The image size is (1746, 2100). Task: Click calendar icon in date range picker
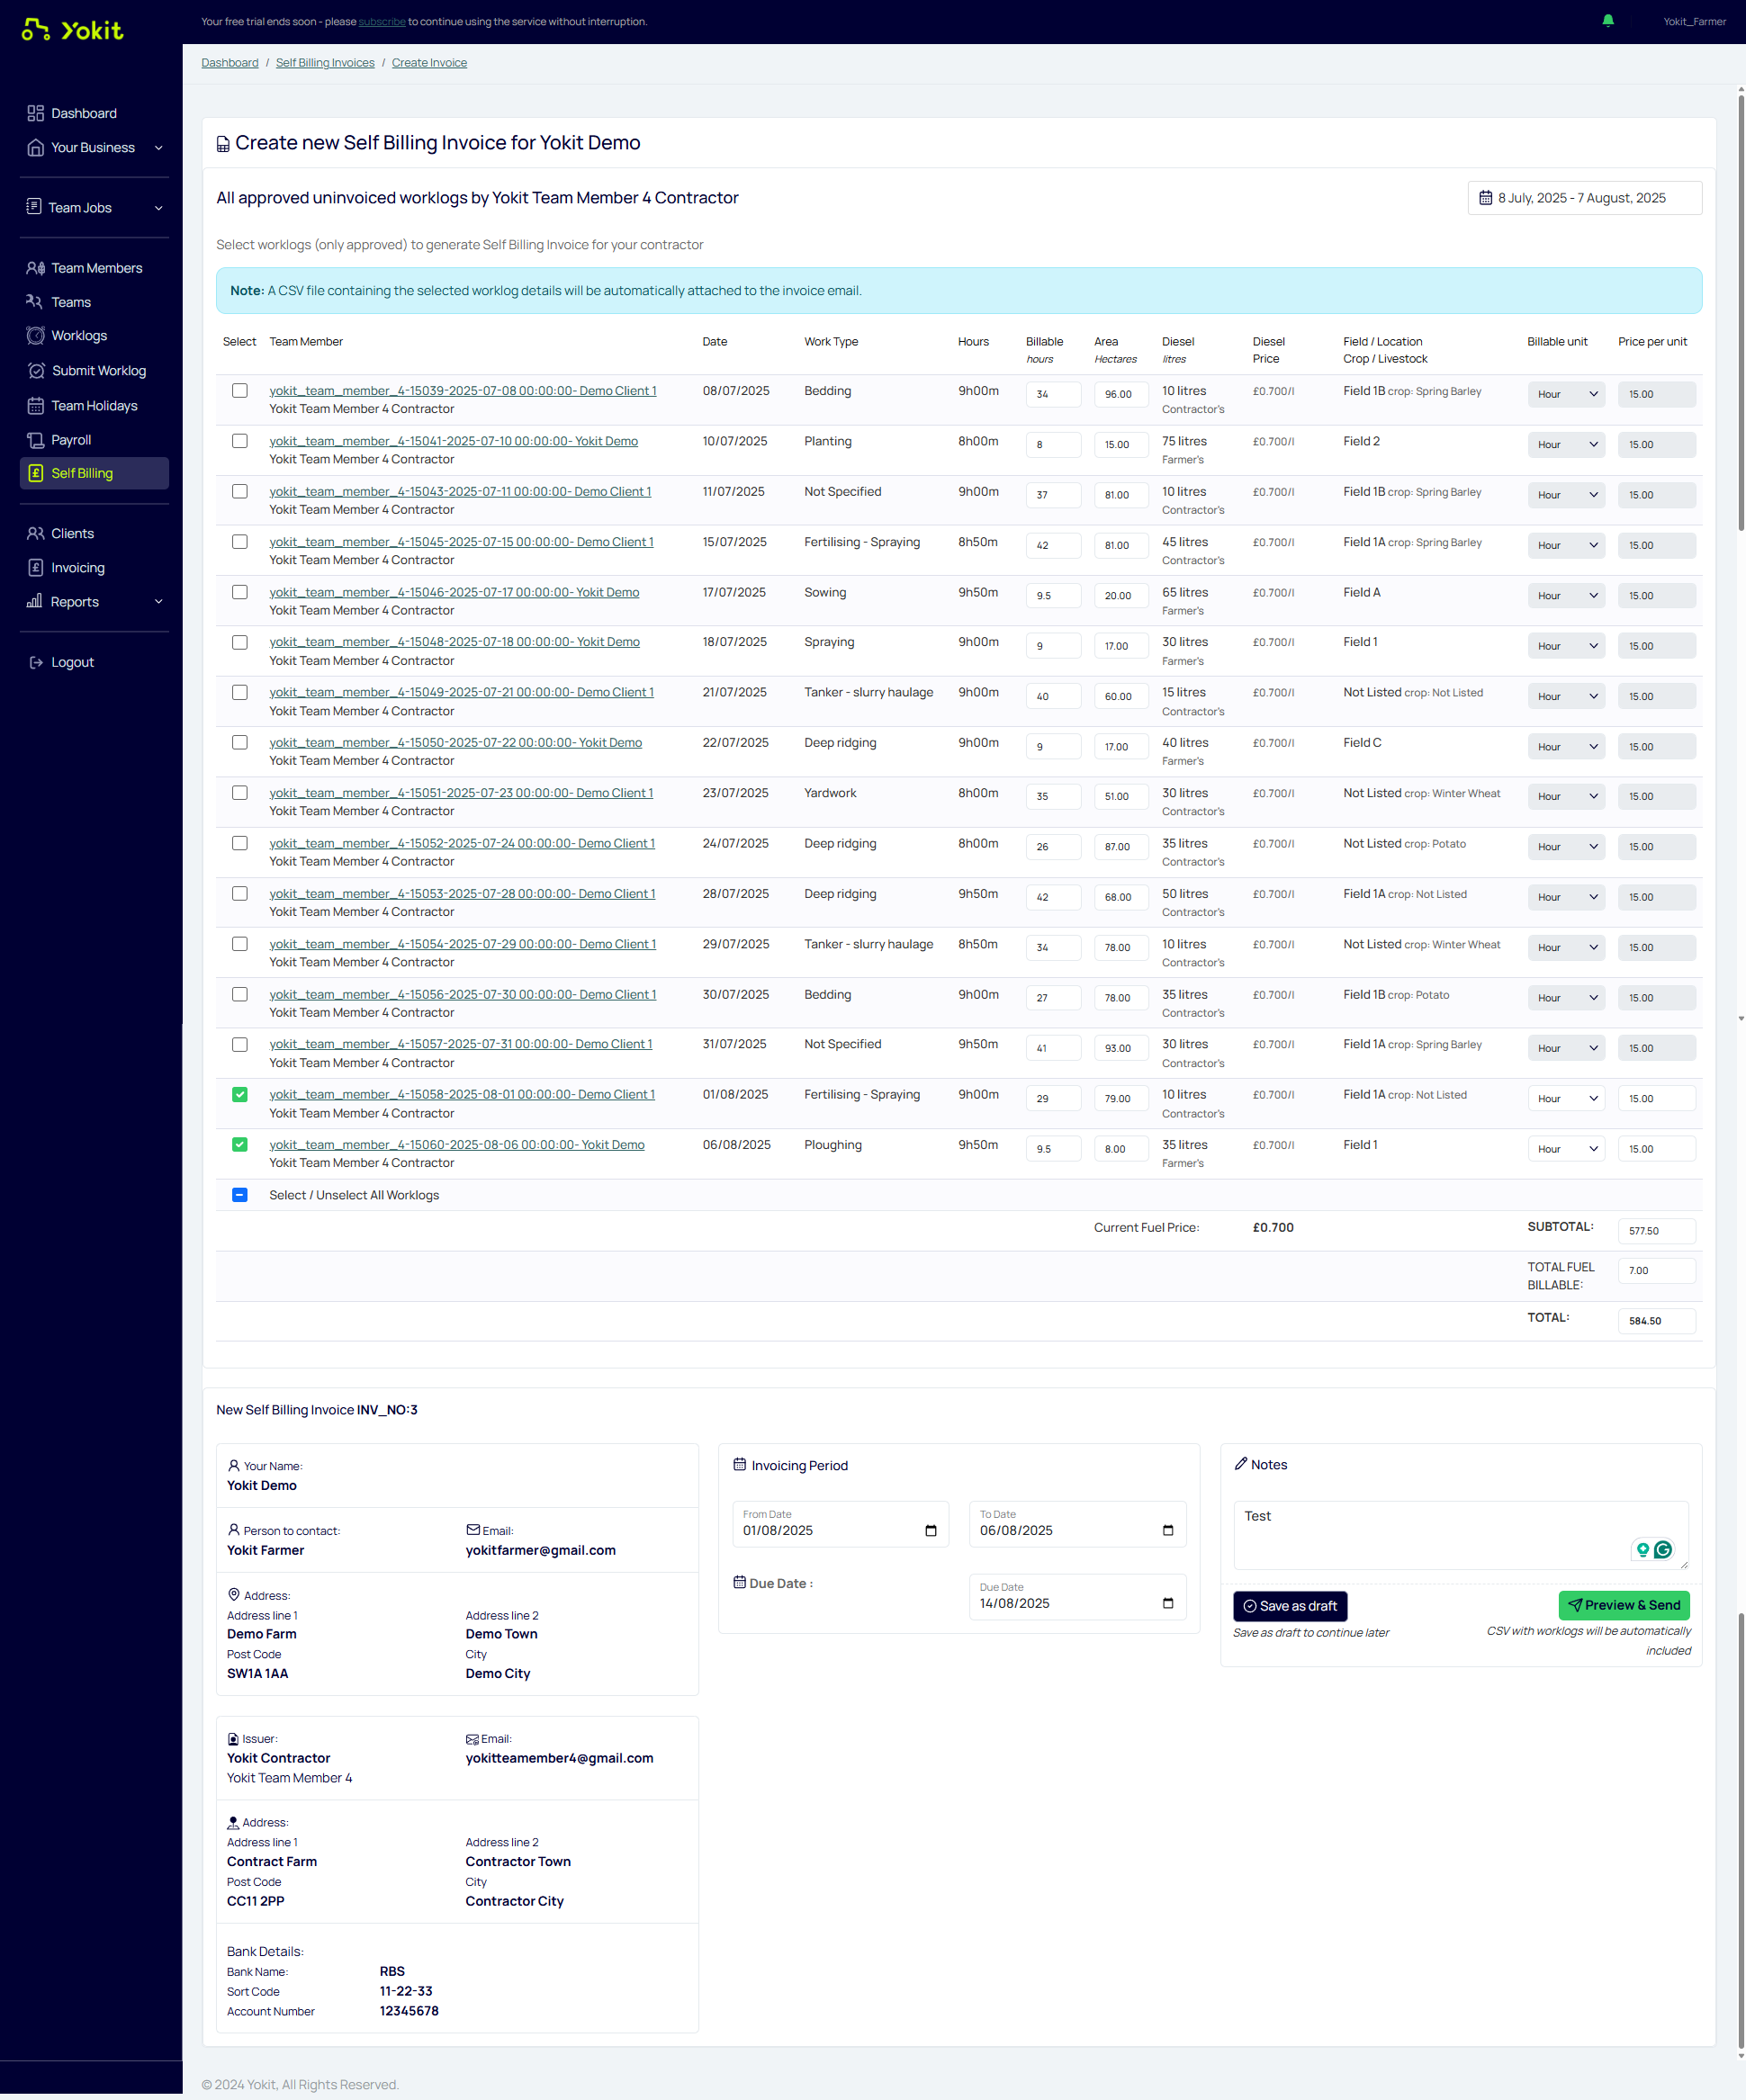pyautogui.click(x=1485, y=198)
